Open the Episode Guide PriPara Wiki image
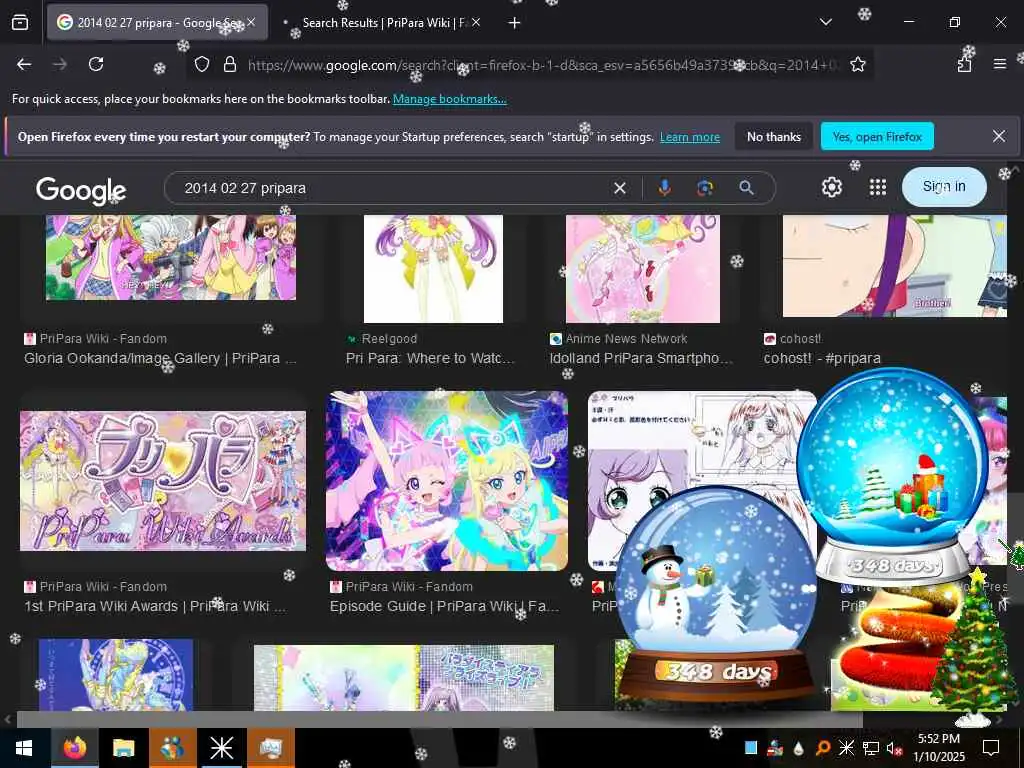1024x768 pixels. tap(447, 481)
